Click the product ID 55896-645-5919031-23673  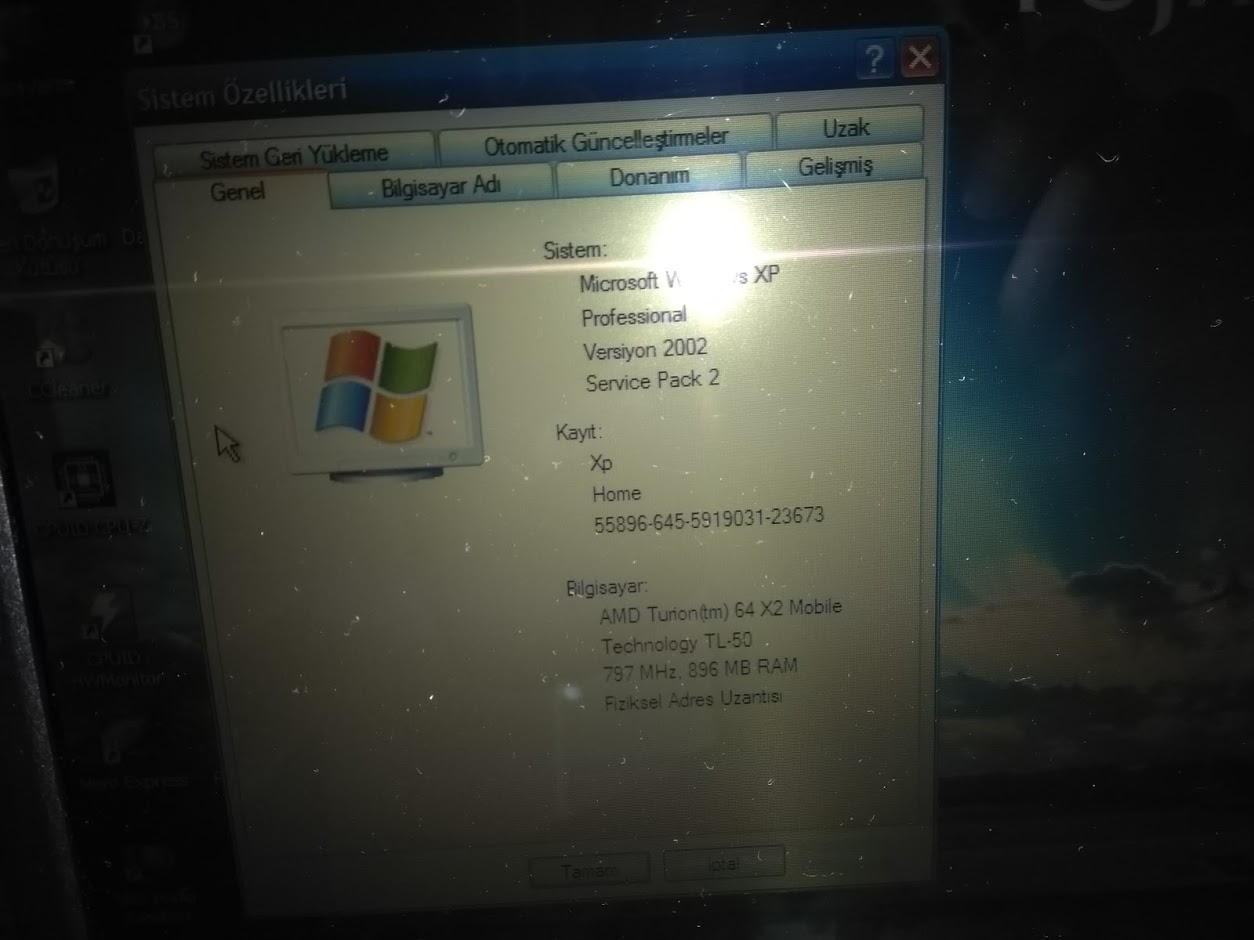pos(709,520)
